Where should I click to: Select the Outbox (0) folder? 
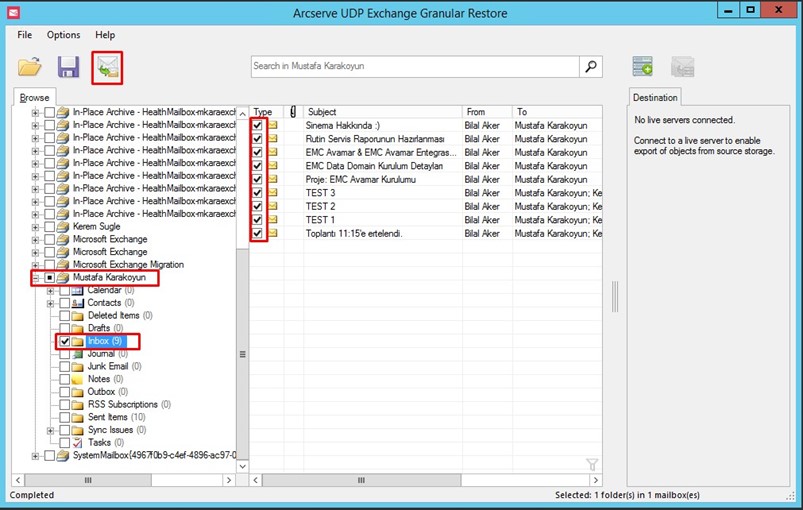click(108, 392)
